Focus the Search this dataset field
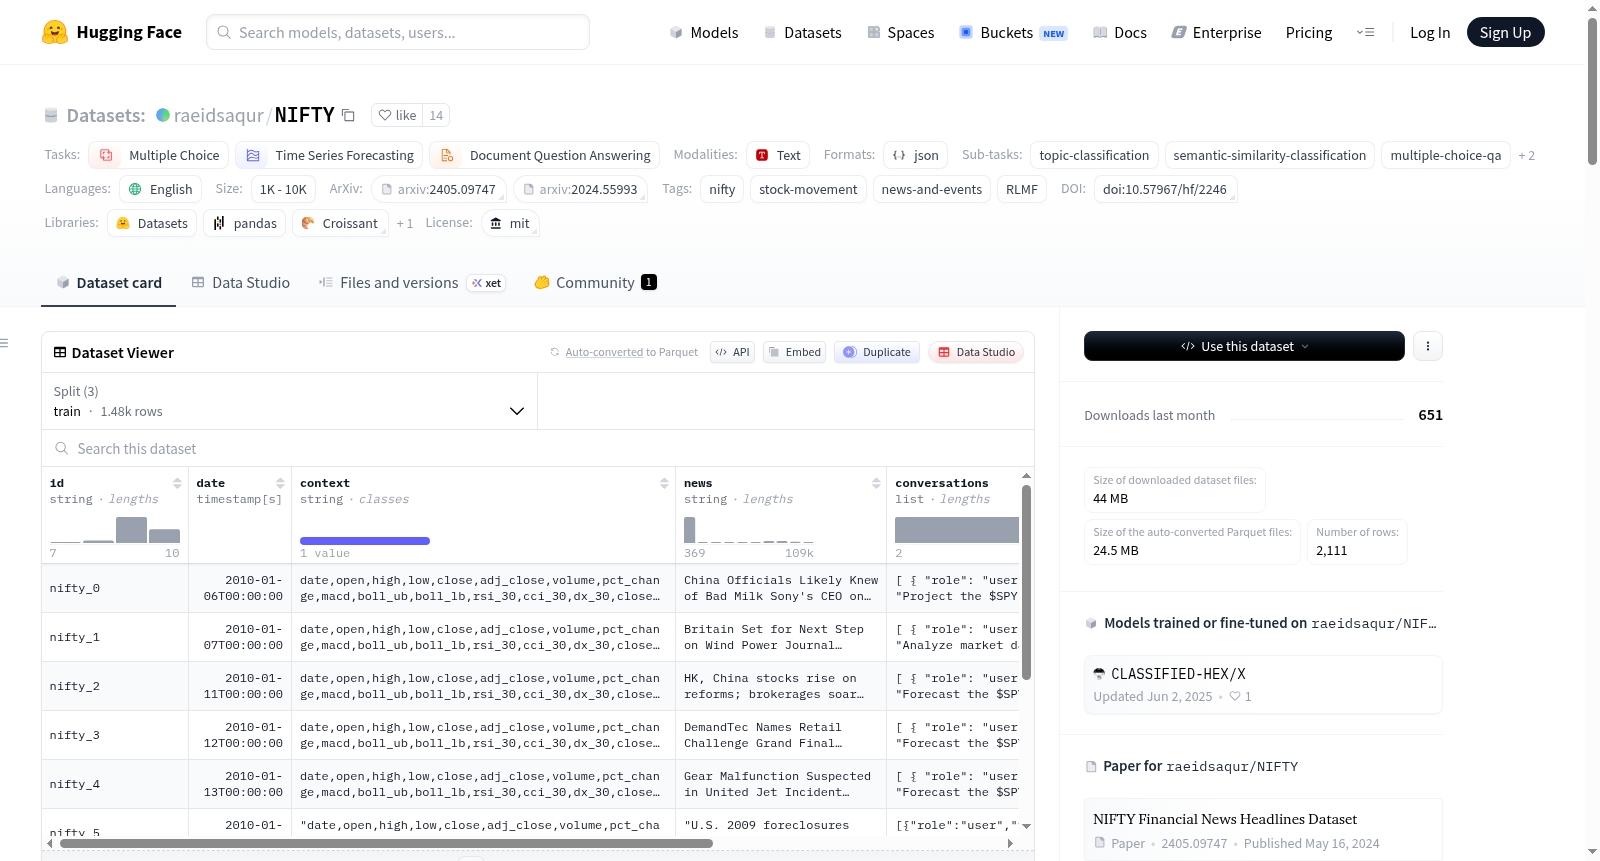 (538, 449)
